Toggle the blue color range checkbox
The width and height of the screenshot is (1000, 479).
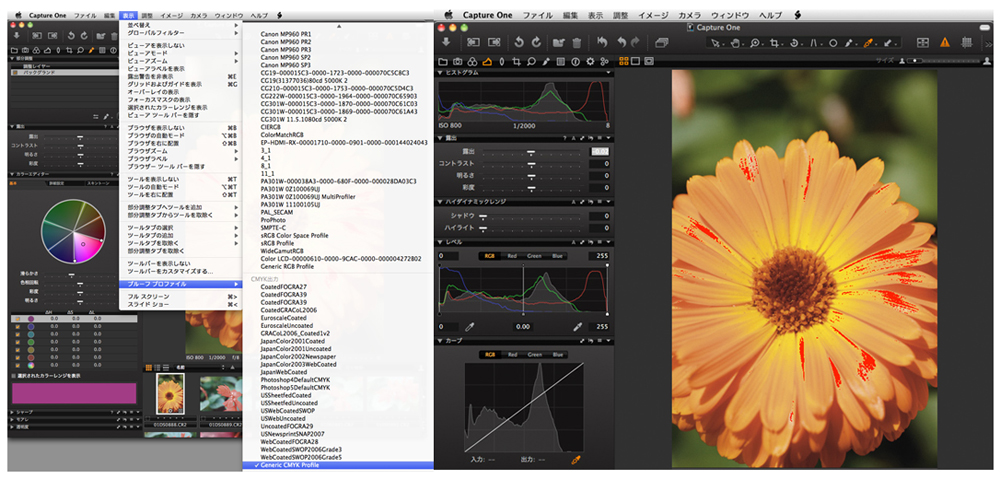tap(18, 327)
